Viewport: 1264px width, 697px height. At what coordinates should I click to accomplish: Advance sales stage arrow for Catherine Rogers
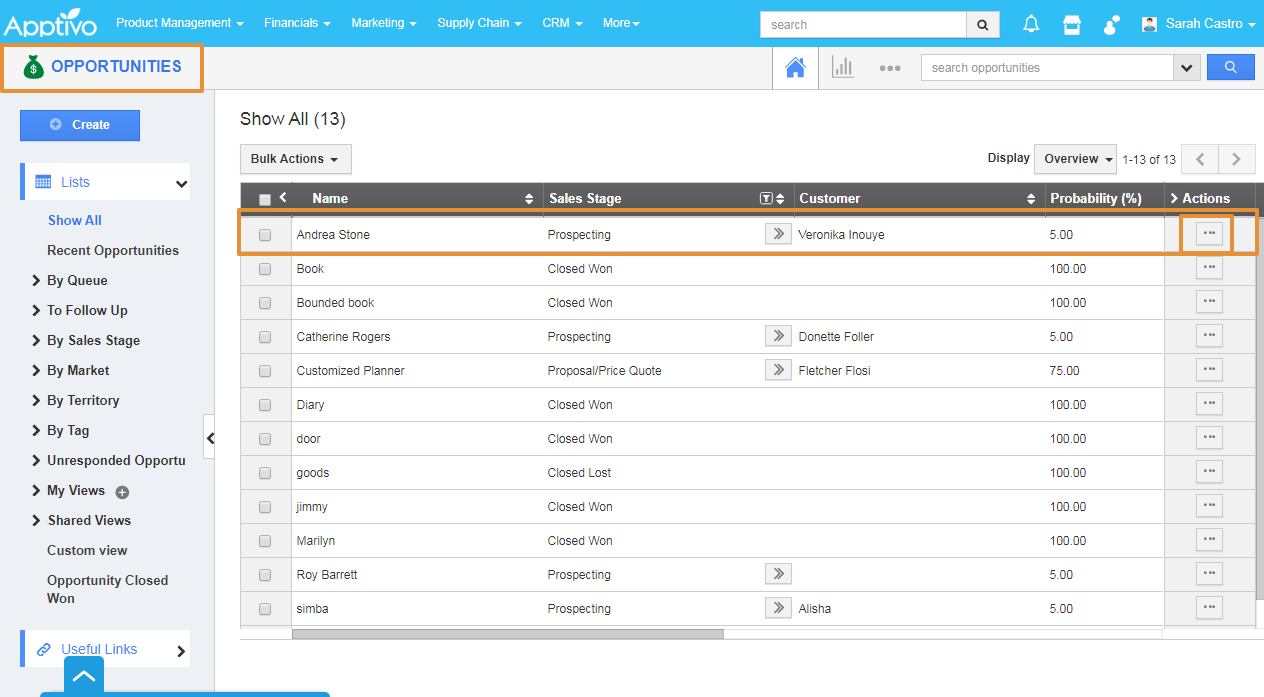[778, 336]
